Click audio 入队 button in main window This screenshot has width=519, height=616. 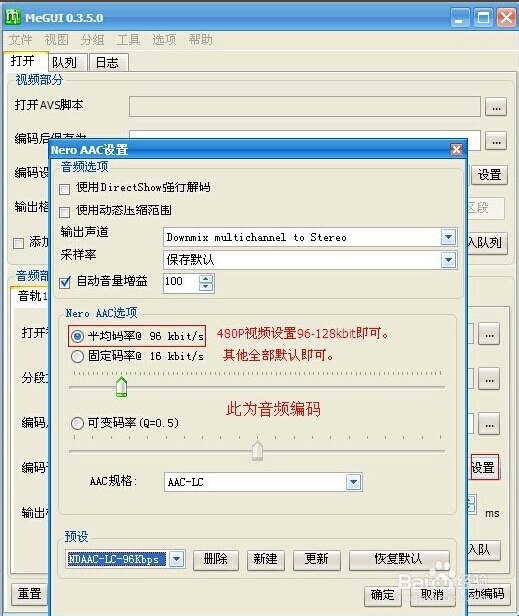point(483,550)
